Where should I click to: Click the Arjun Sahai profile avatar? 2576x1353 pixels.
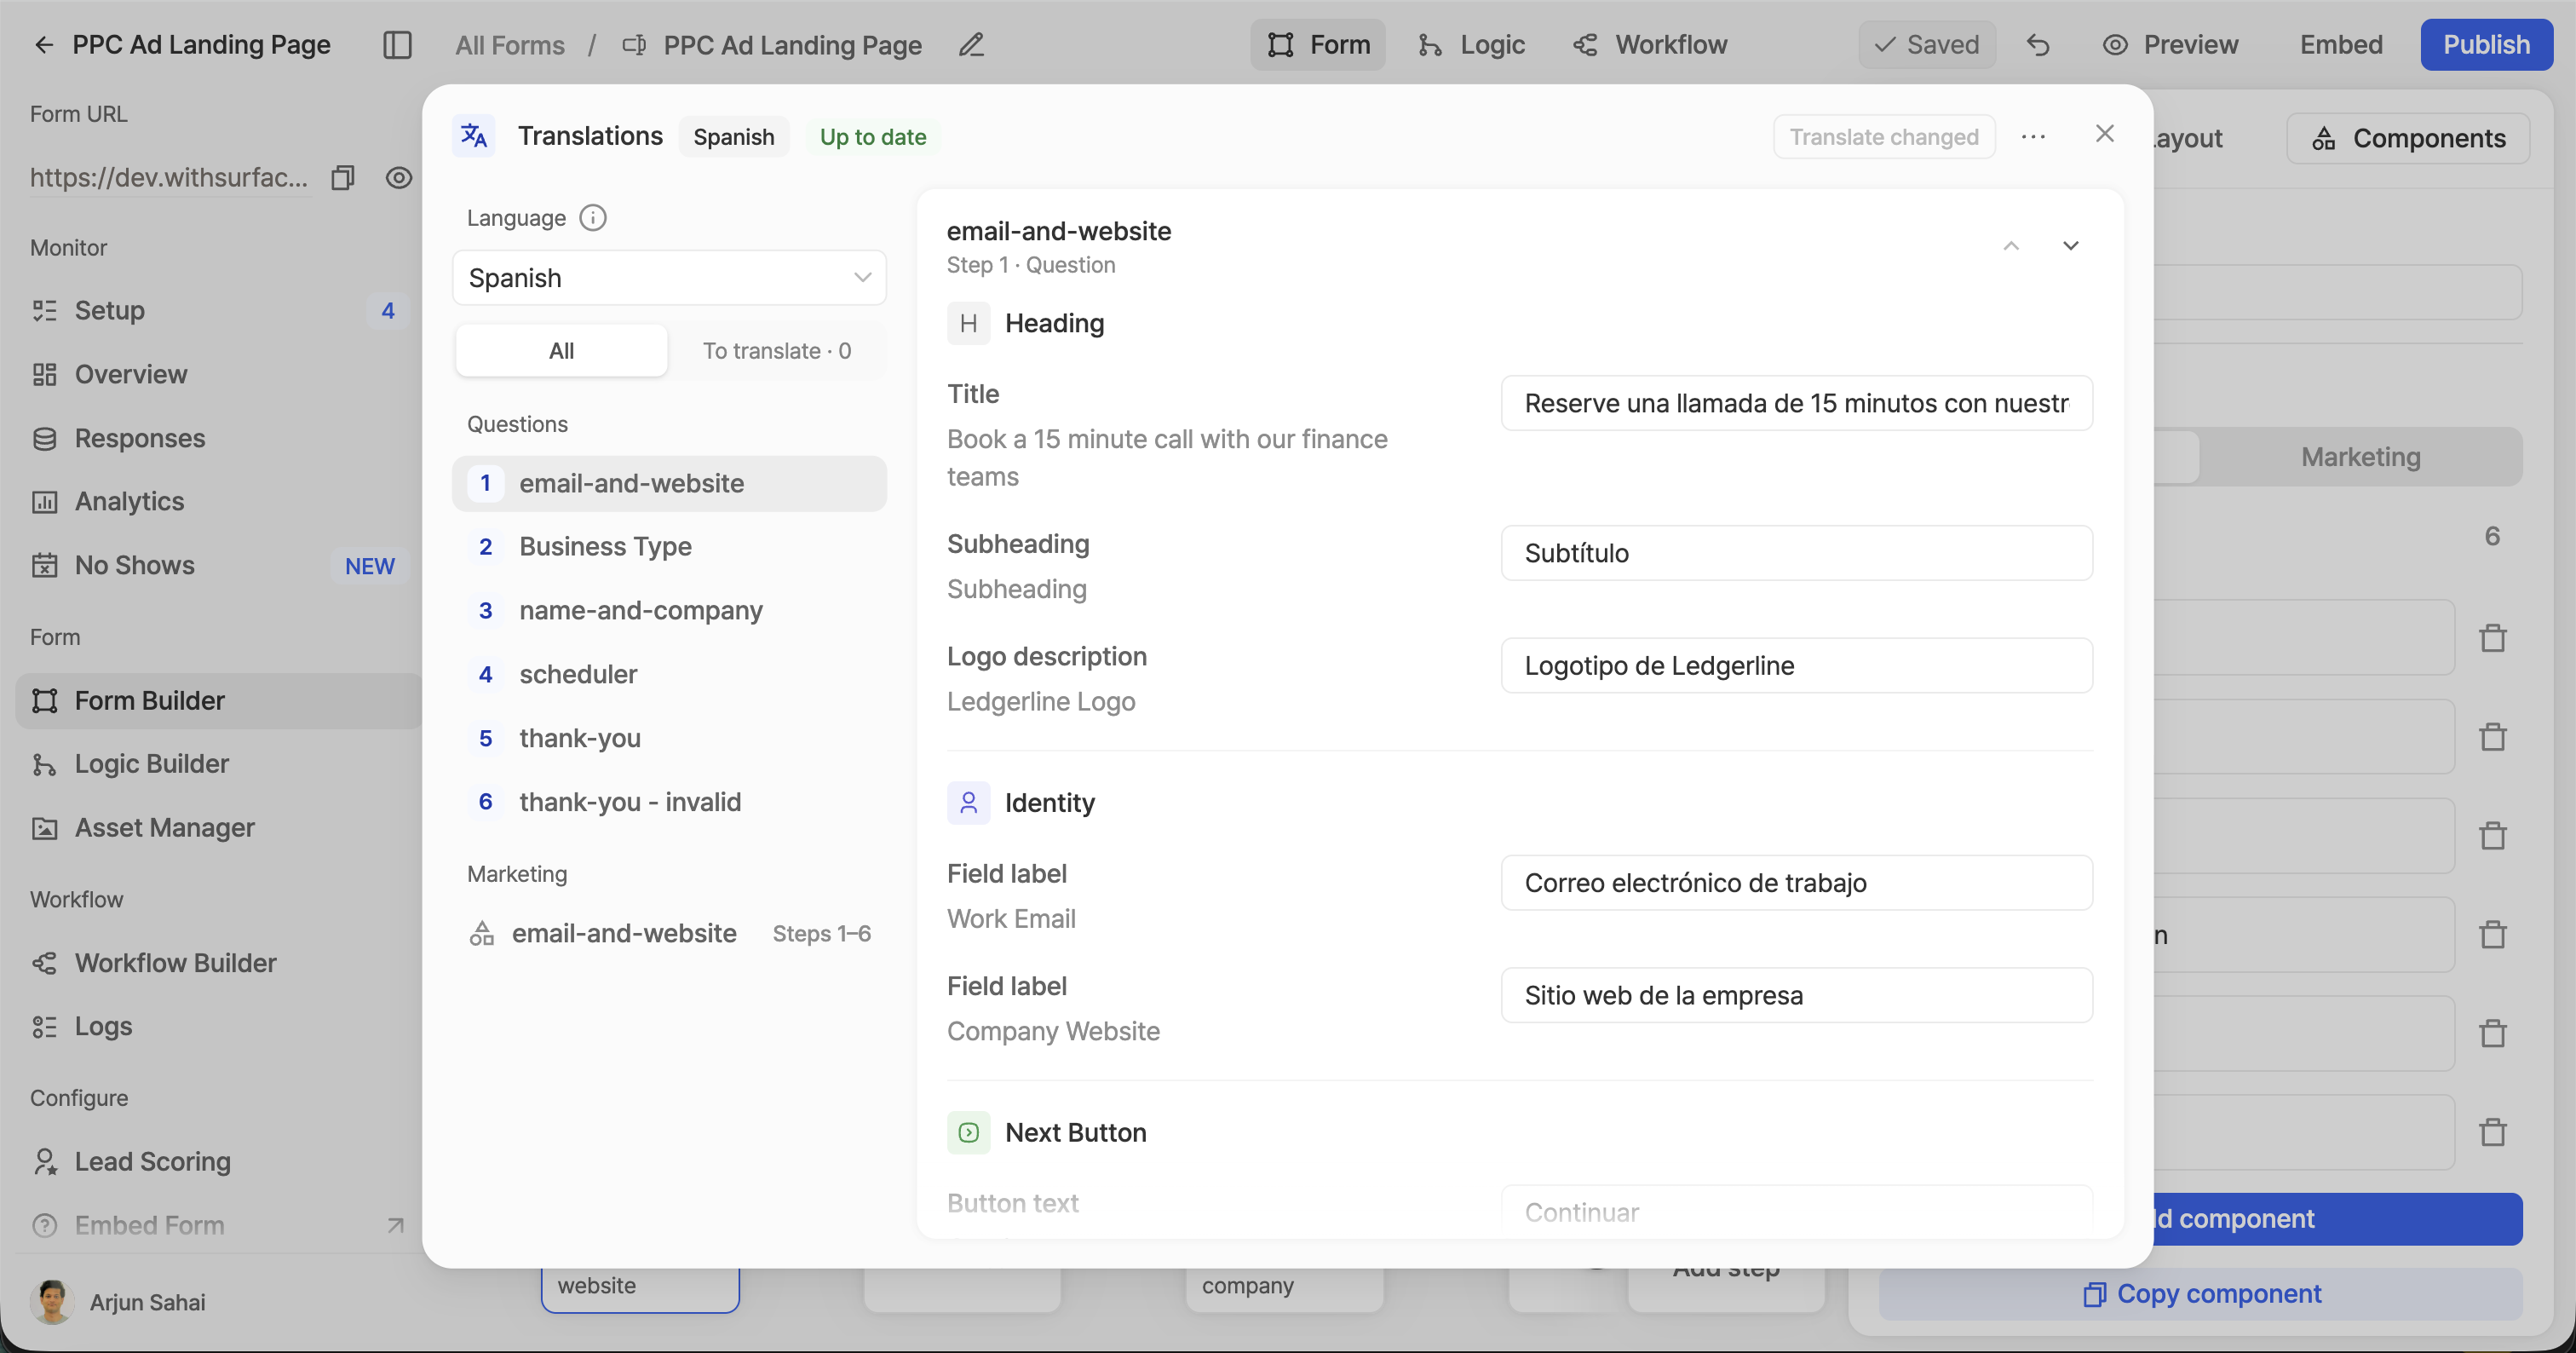[52, 1302]
